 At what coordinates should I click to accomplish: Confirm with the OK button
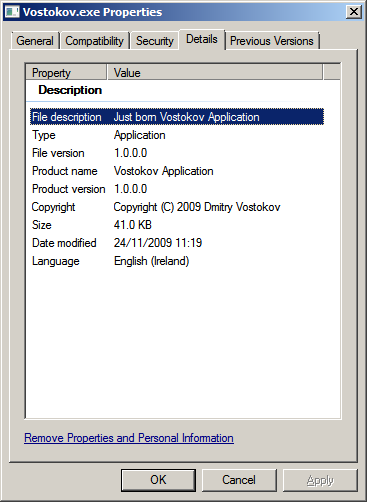(x=158, y=480)
